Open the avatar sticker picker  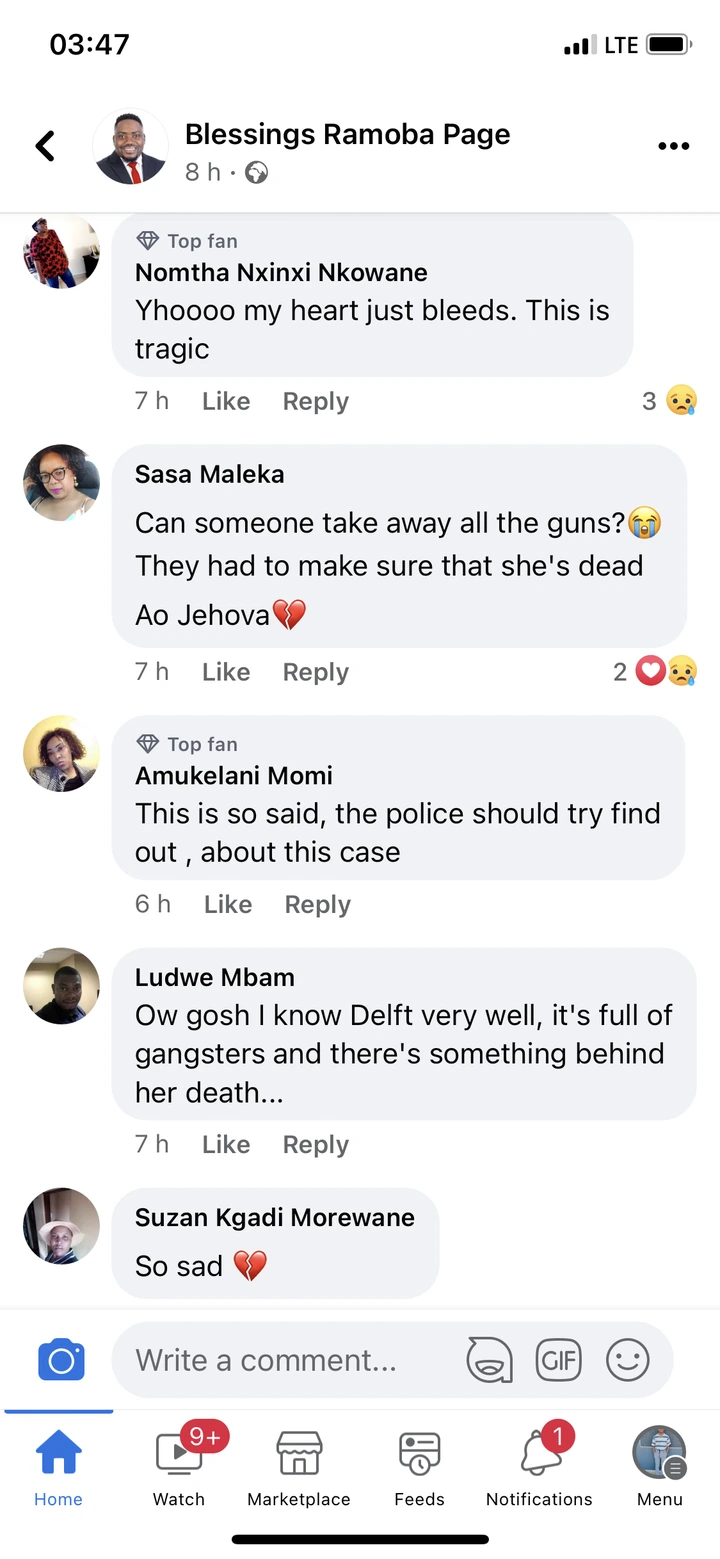(x=489, y=1360)
